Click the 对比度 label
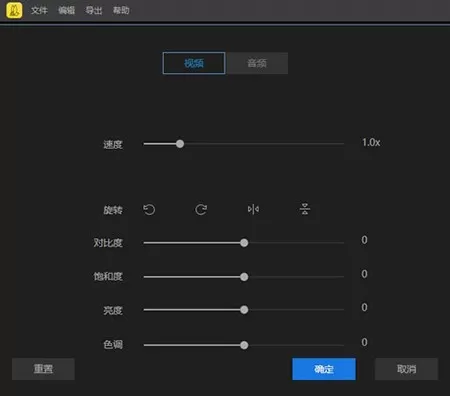 108,243
